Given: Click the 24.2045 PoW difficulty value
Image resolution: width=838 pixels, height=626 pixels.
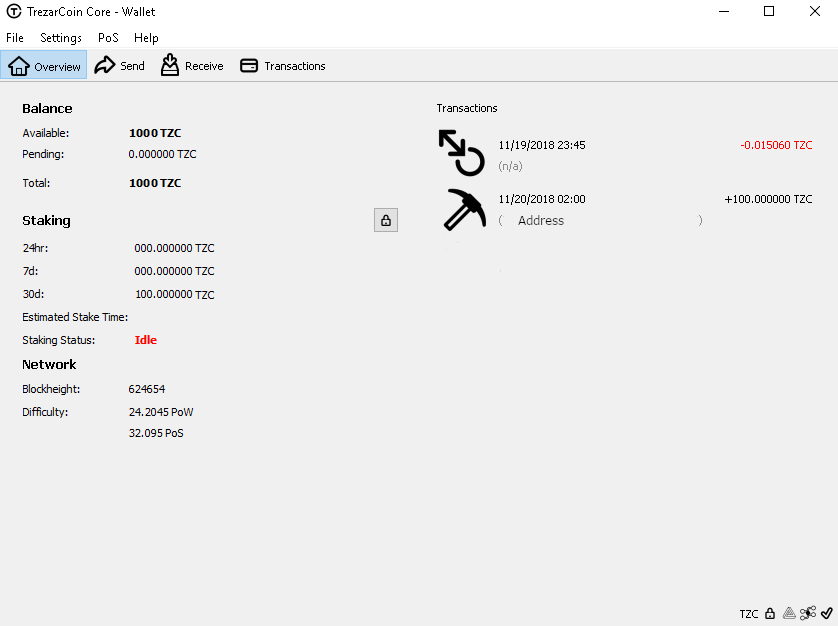Looking at the screenshot, I should point(161,412).
